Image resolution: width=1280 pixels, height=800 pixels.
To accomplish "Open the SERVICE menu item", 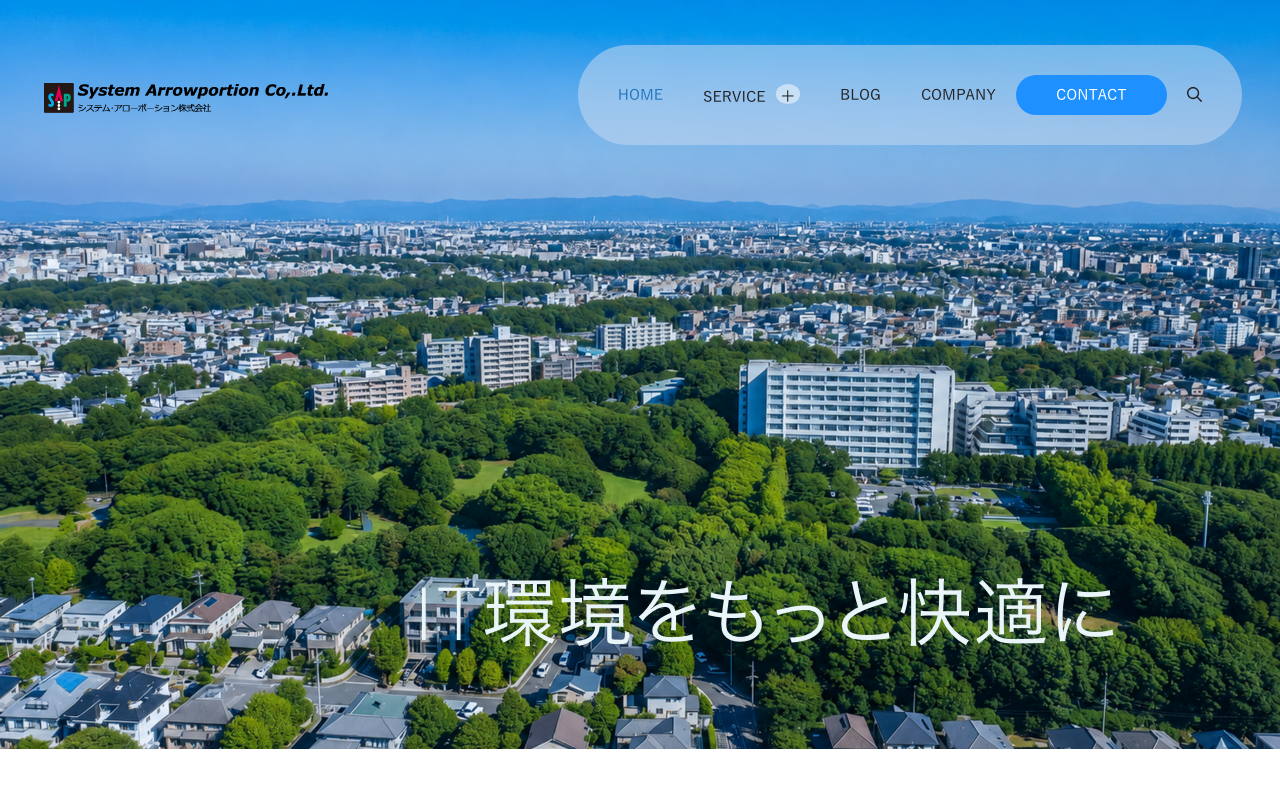I will point(734,96).
